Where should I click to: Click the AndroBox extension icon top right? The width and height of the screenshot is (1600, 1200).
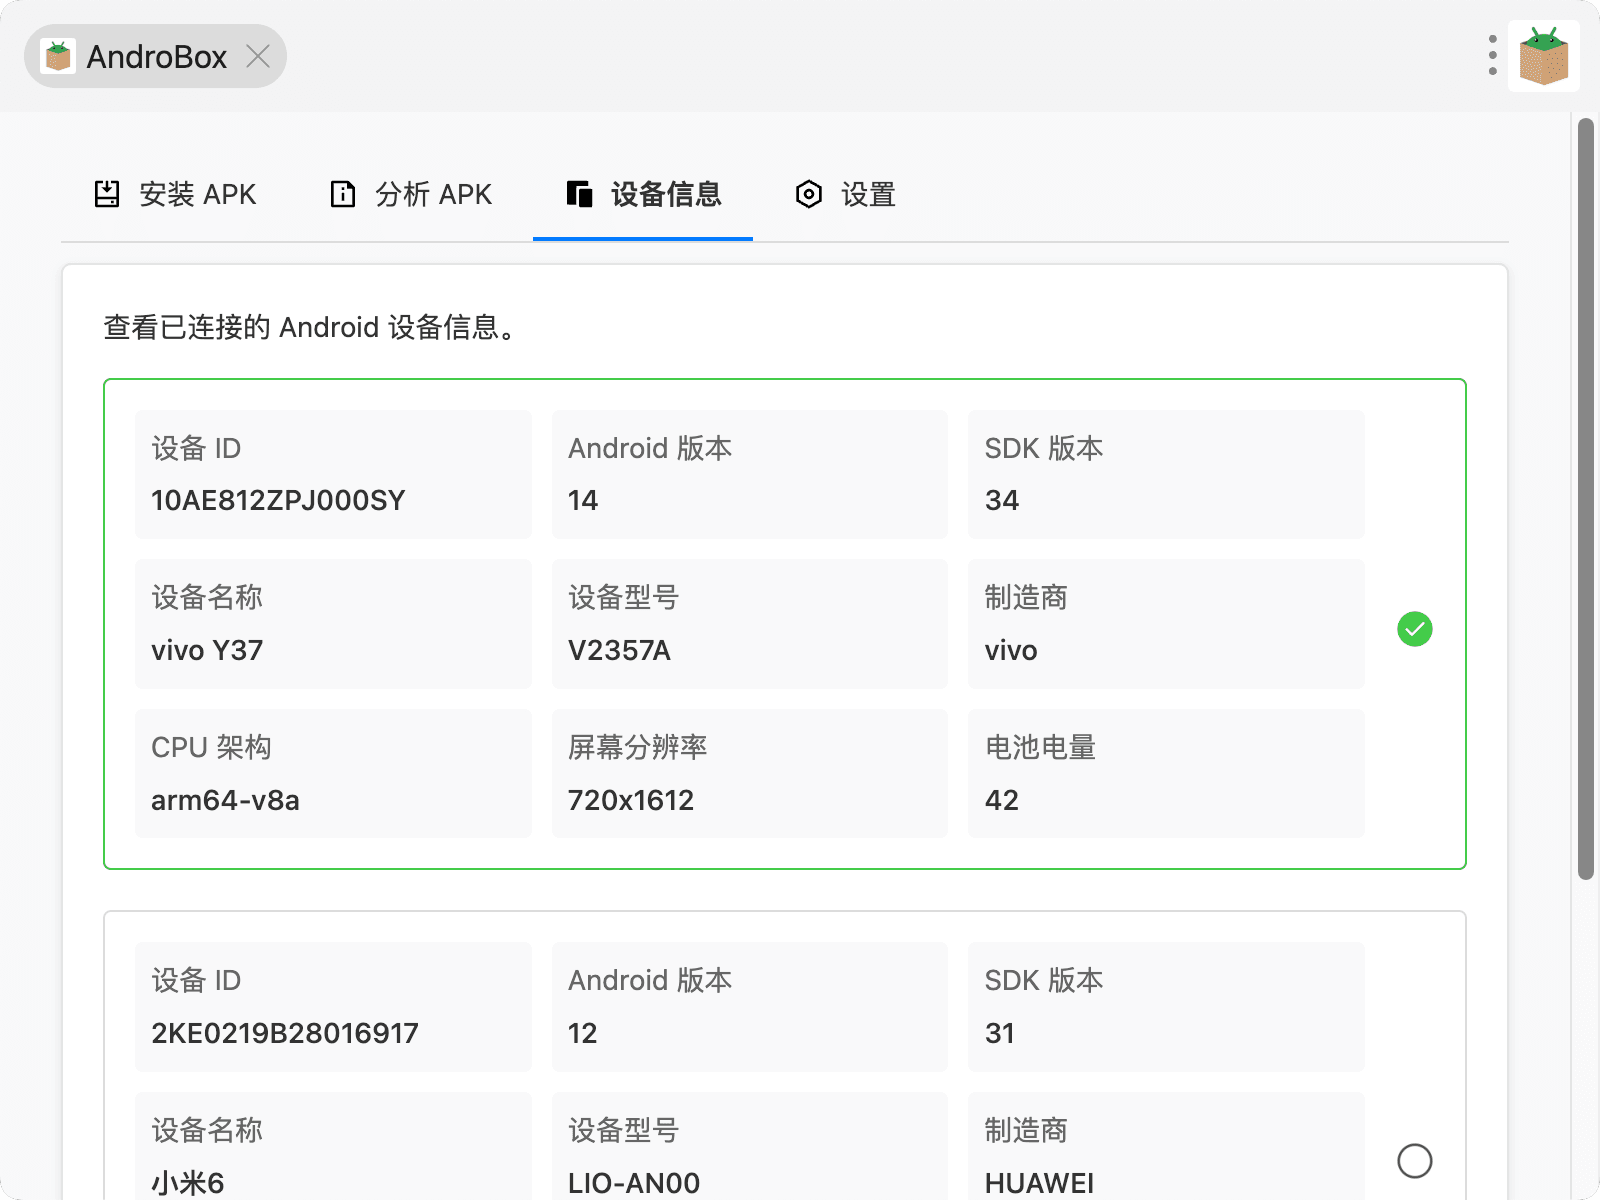click(x=1544, y=56)
